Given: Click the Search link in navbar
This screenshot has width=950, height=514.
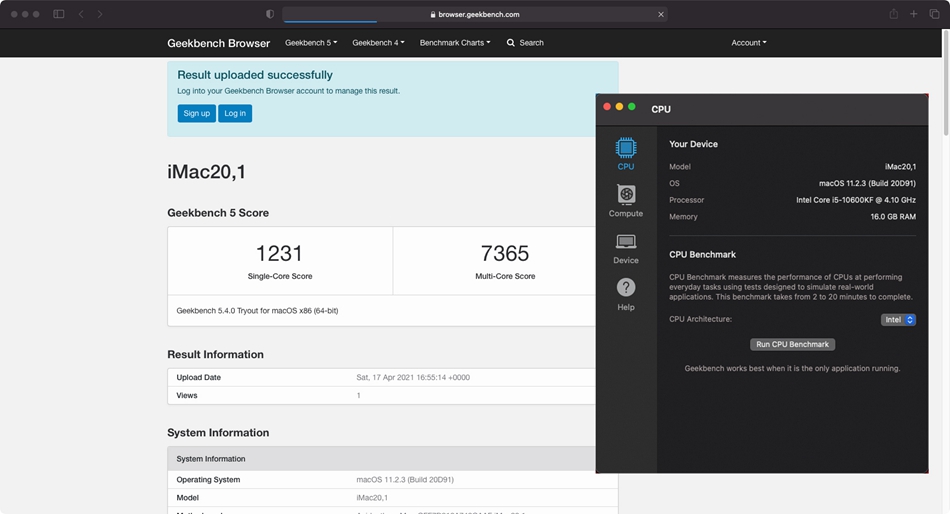Looking at the screenshot, I should pyautogui.click(x=525, y=43).
